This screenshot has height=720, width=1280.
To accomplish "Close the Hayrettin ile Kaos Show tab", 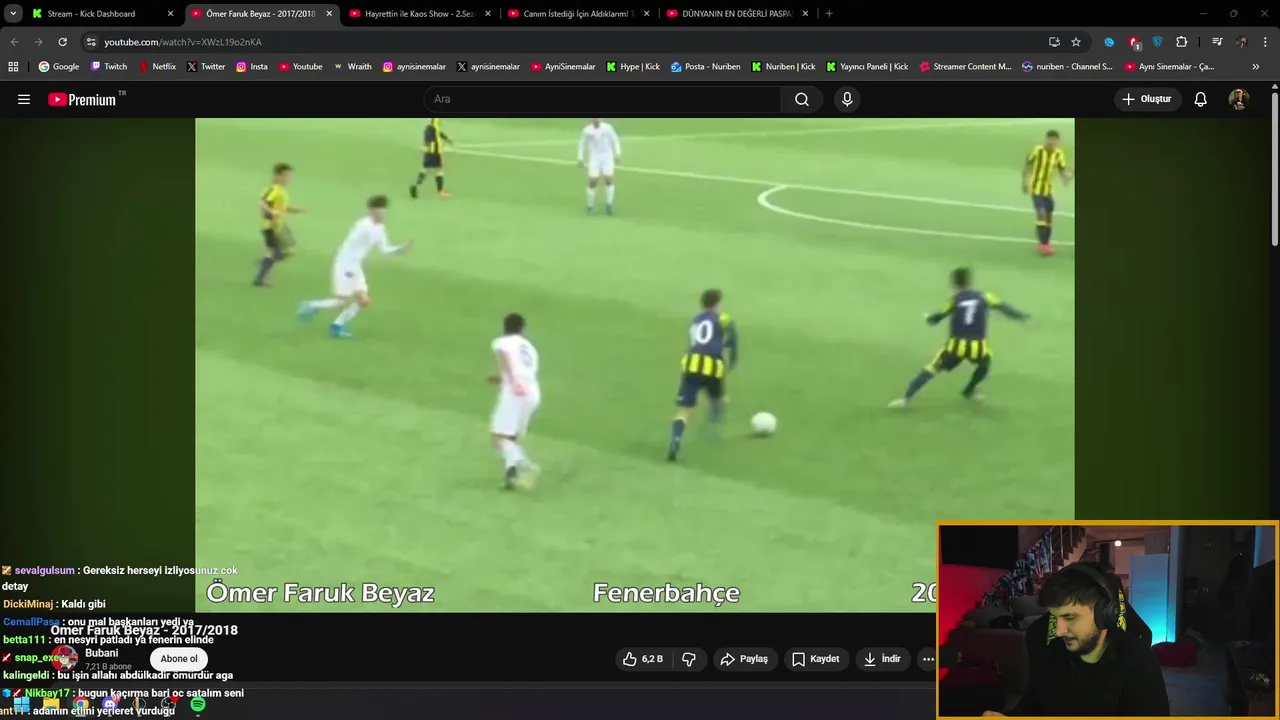I will [x=488, y=14].
